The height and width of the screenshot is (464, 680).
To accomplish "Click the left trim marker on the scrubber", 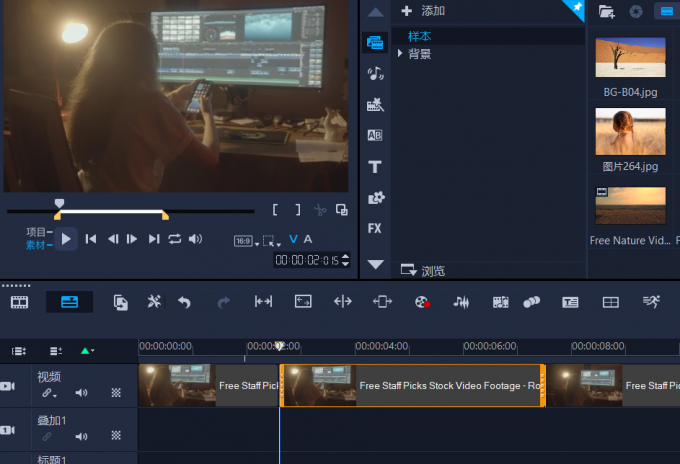I will click(x=57, y=216).
